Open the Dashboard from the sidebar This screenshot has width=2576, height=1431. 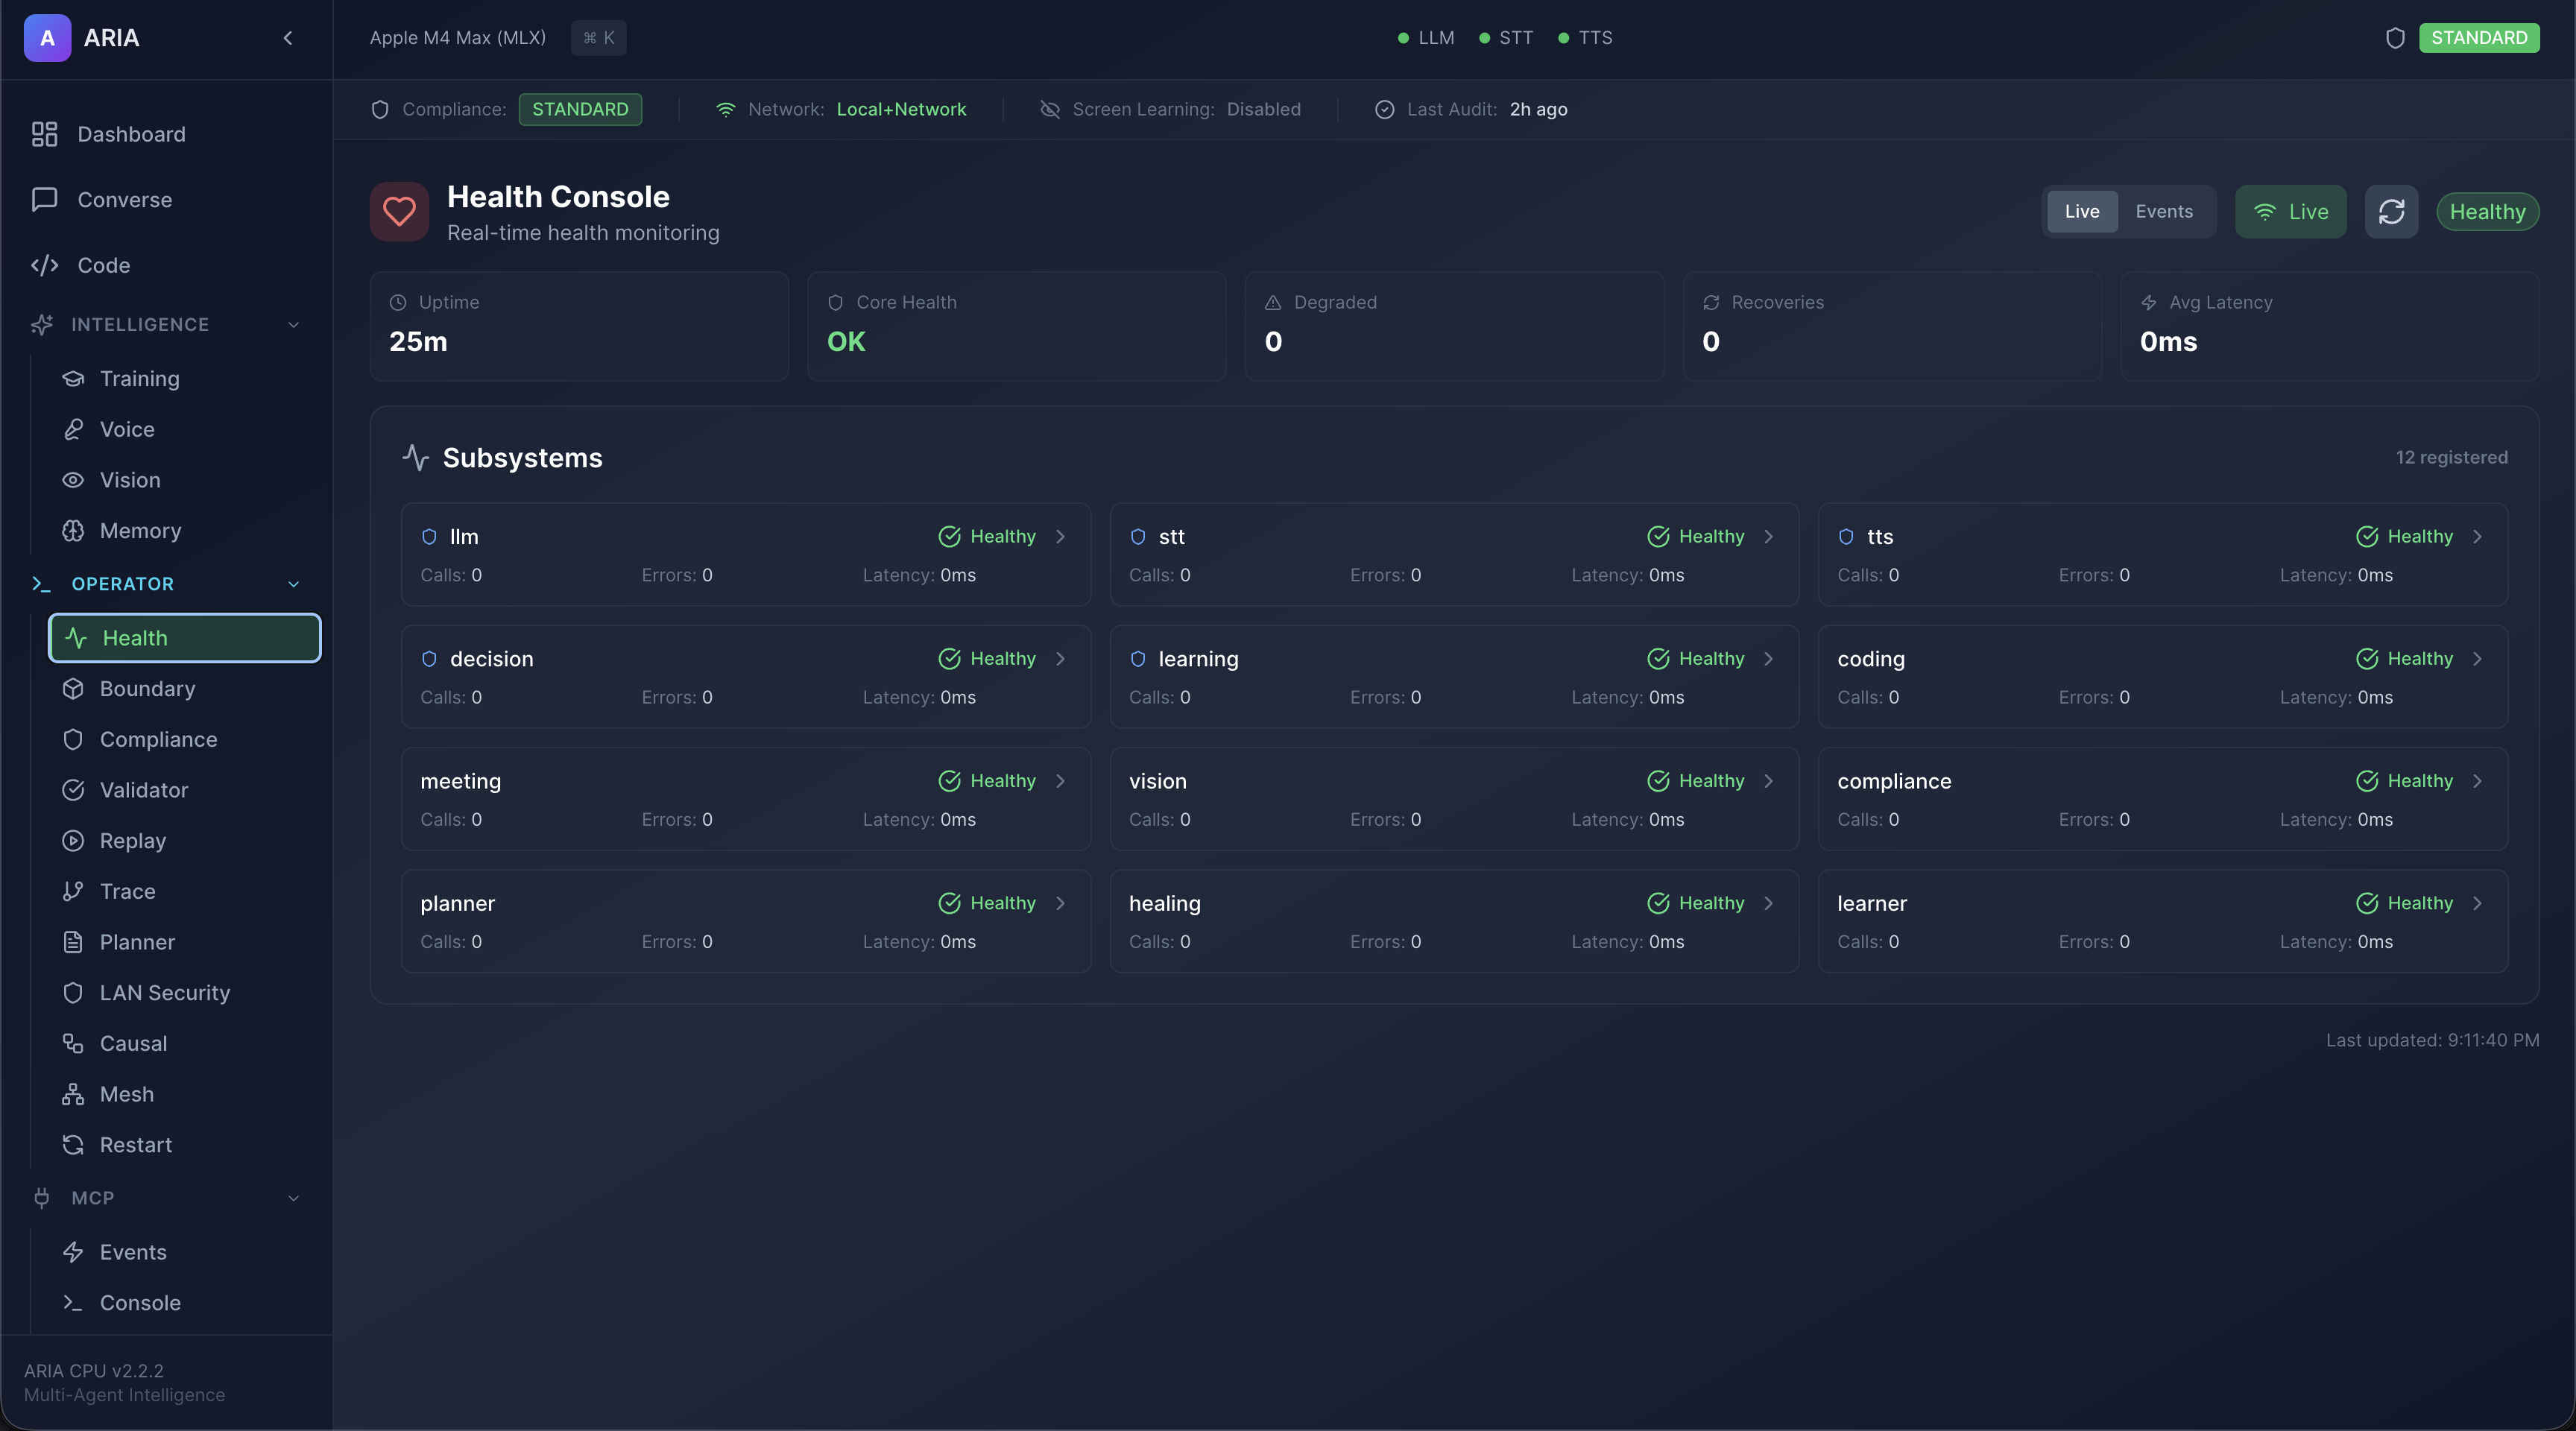point(131,133)
